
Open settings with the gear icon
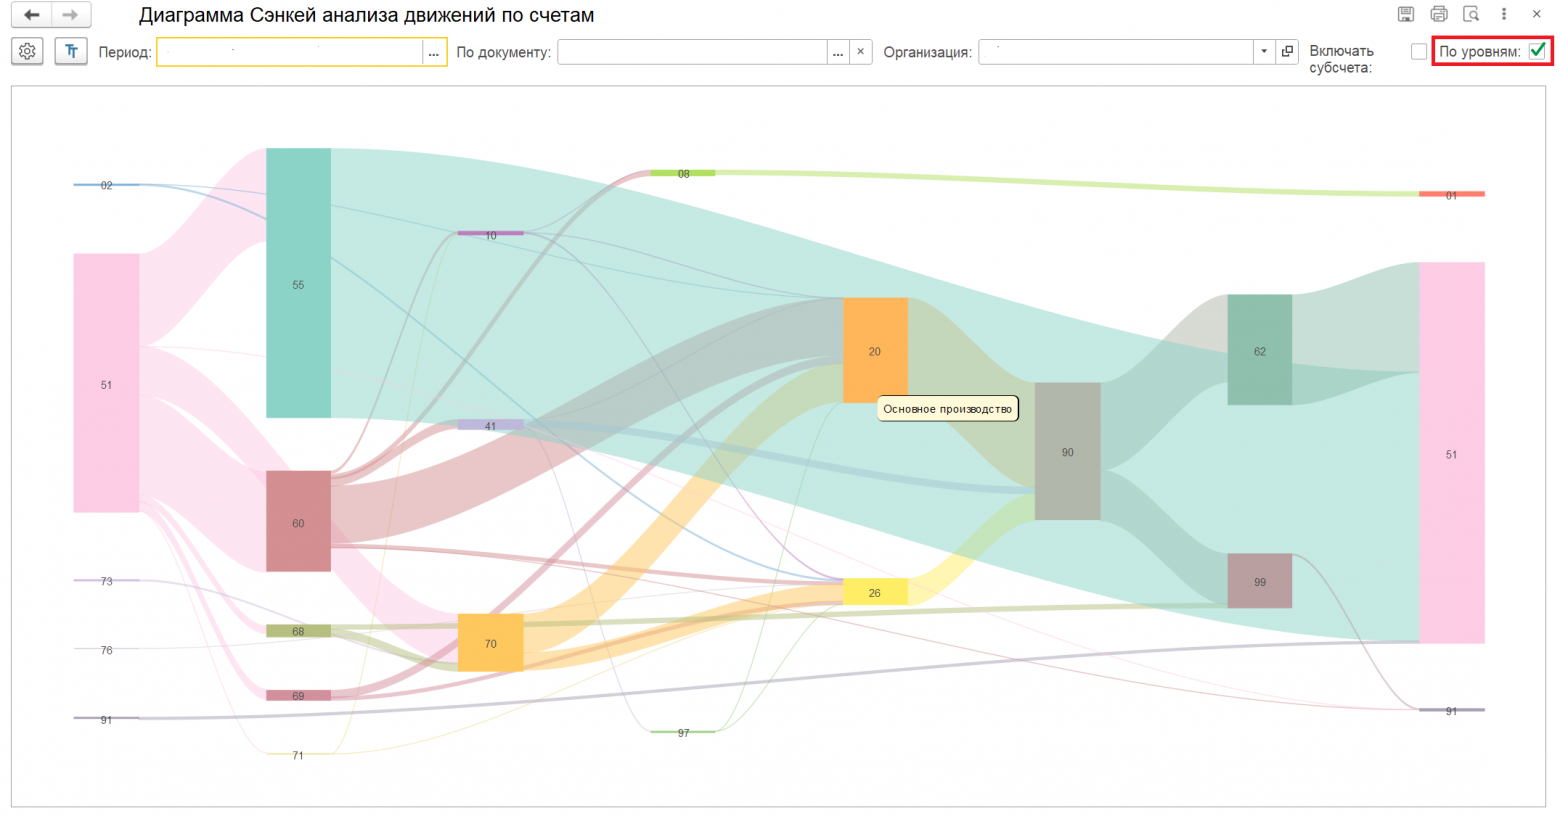pyautogui.click(x=27, y=51)
